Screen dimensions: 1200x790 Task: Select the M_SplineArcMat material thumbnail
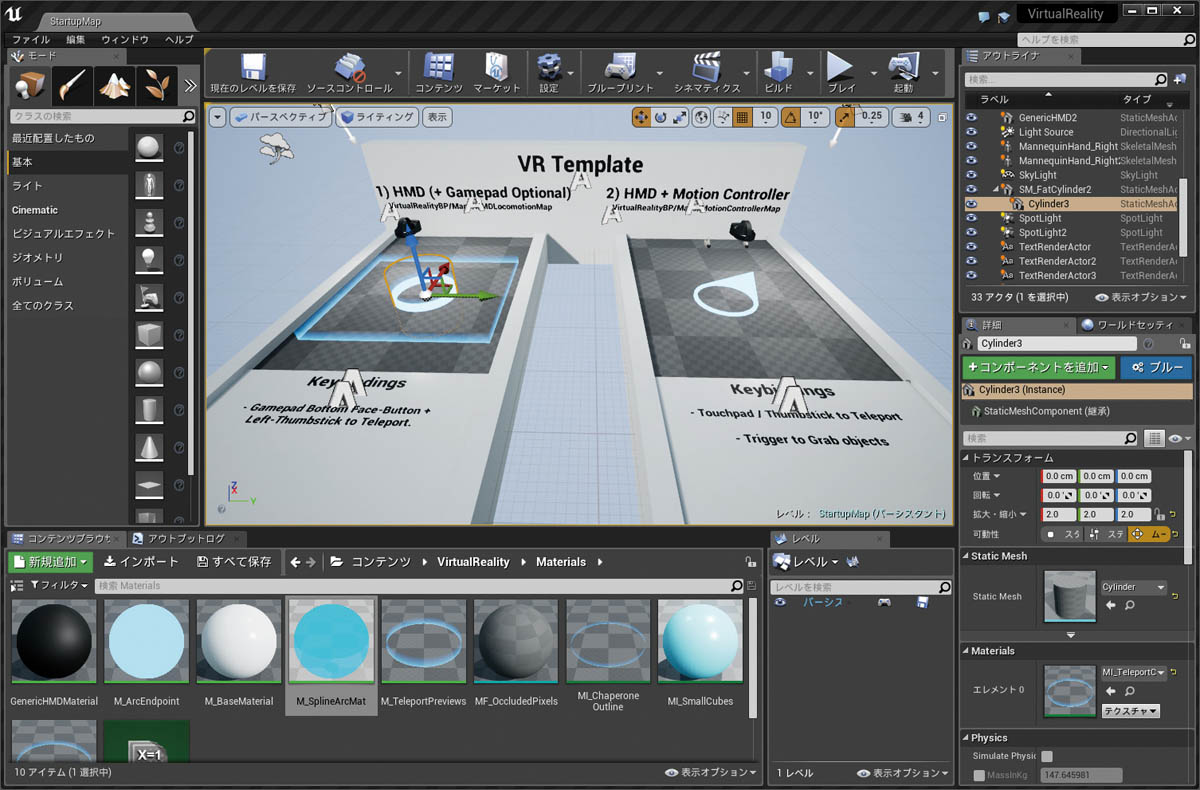tap(331, 640)
